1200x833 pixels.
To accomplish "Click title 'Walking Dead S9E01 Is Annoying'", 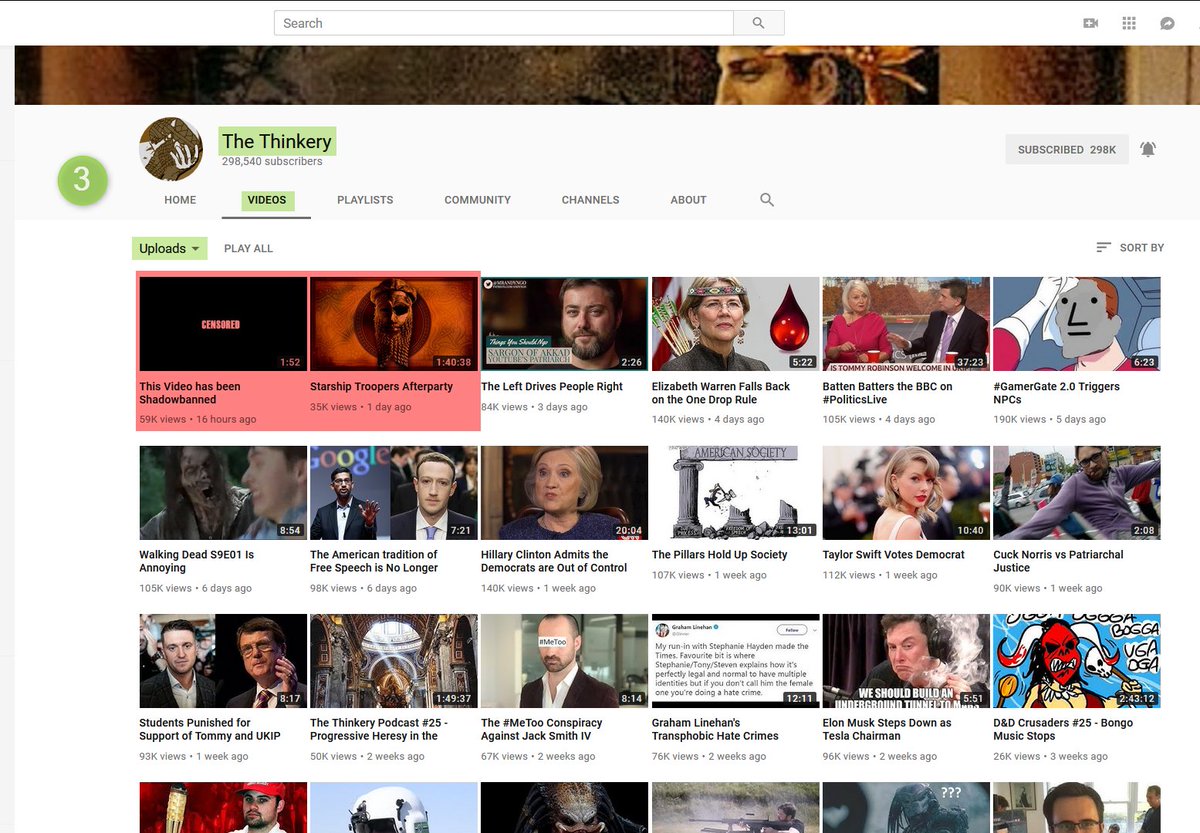I will click(x=197, y=561).
